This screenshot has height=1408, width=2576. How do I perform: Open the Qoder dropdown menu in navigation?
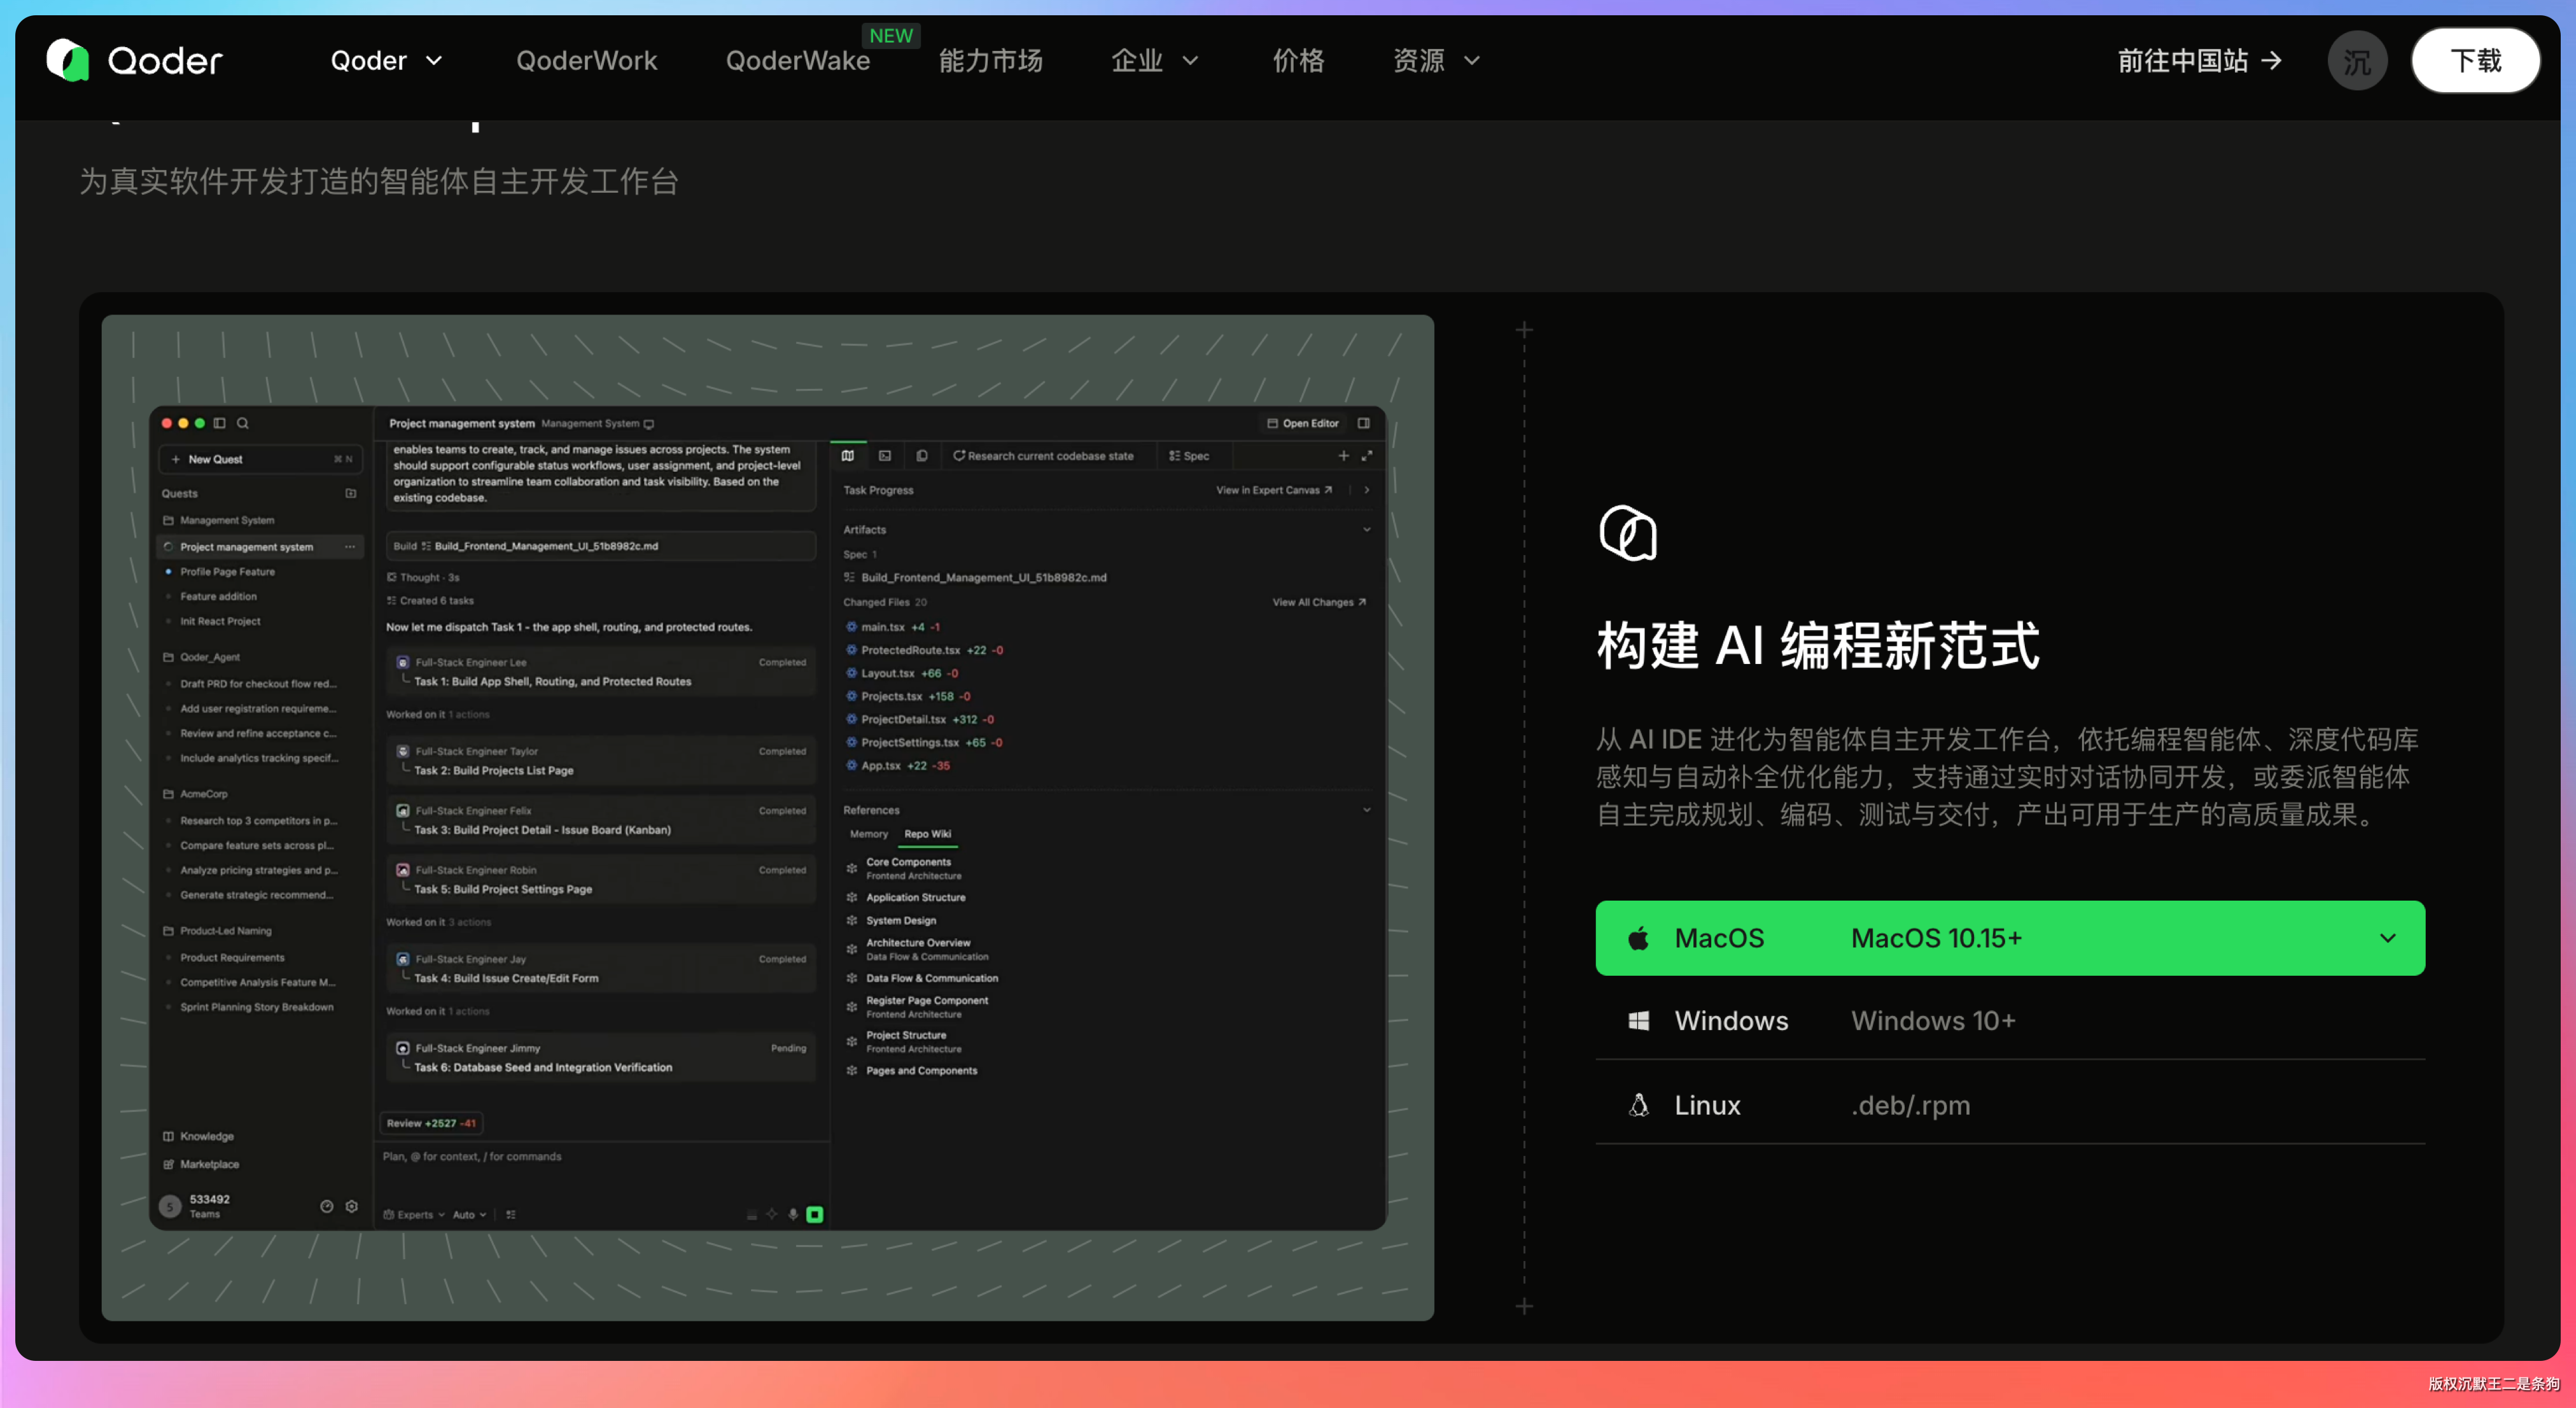point(386,61)
